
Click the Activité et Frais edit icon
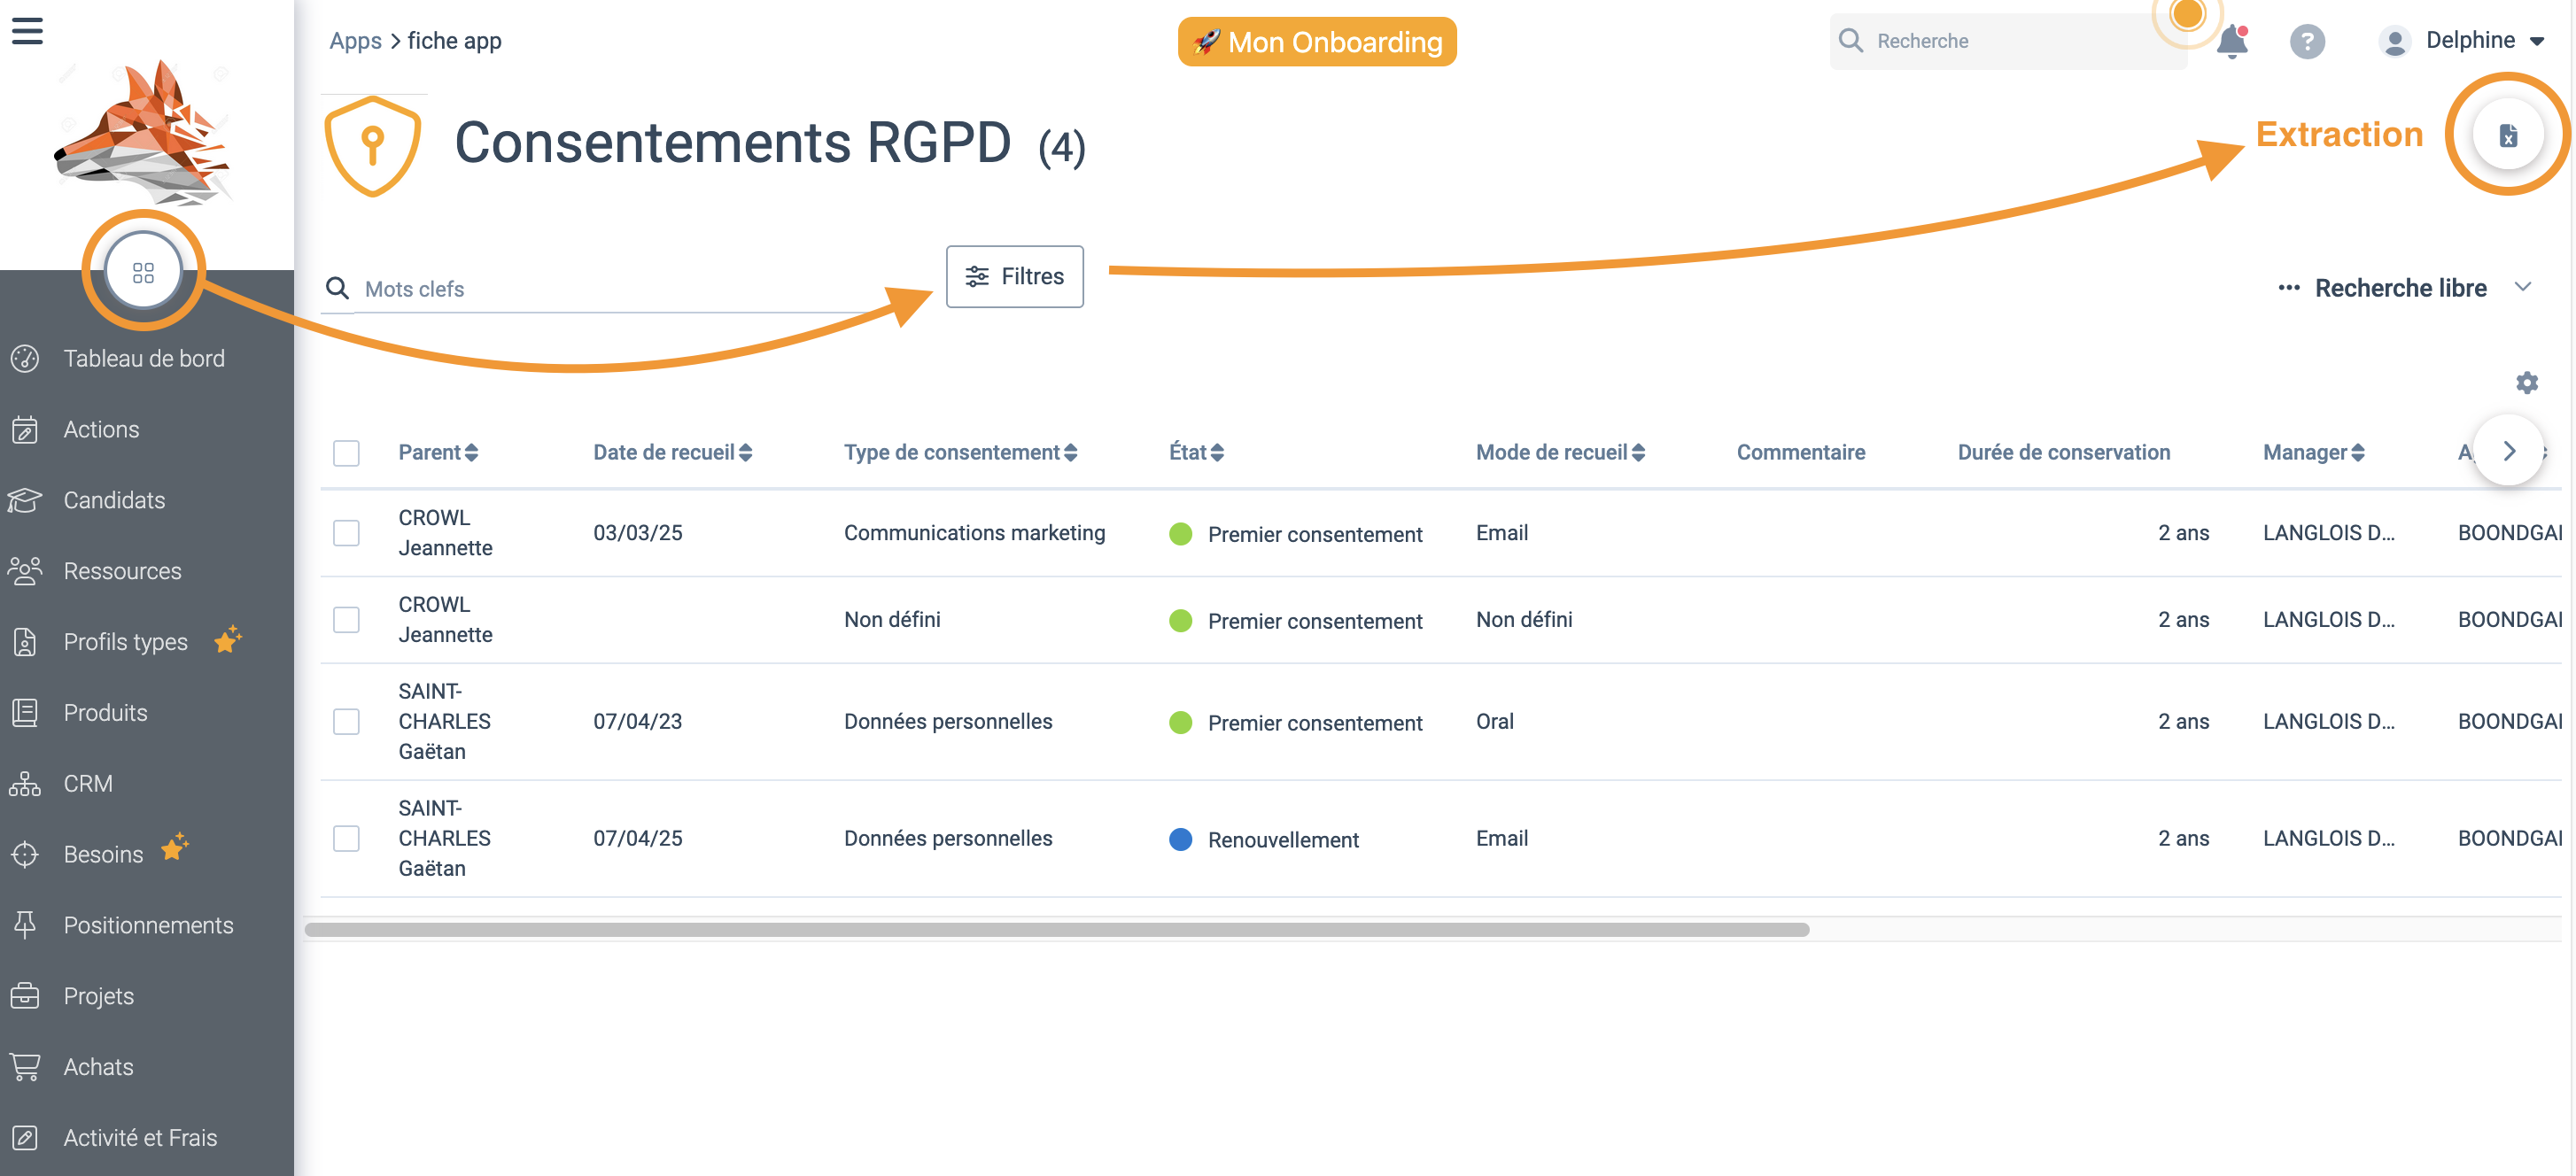coord(25,1138)
